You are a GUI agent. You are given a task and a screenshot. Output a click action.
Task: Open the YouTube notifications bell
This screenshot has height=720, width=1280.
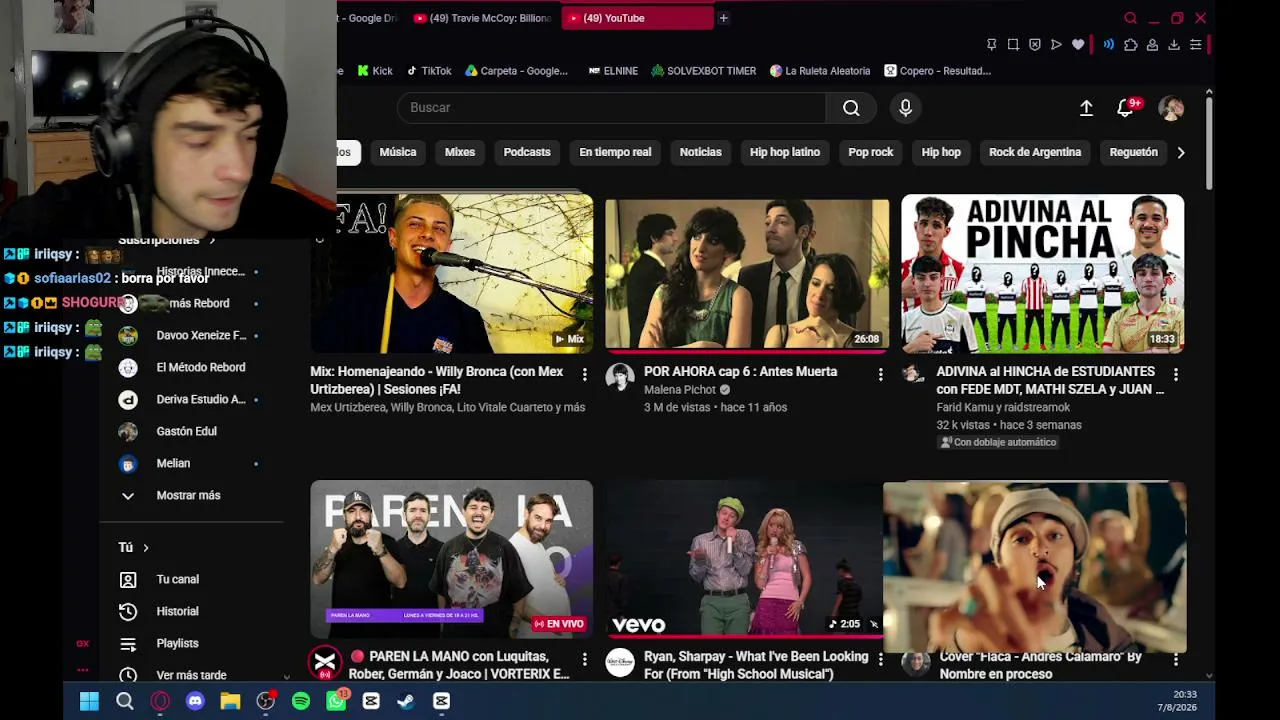pos(1125,108)
